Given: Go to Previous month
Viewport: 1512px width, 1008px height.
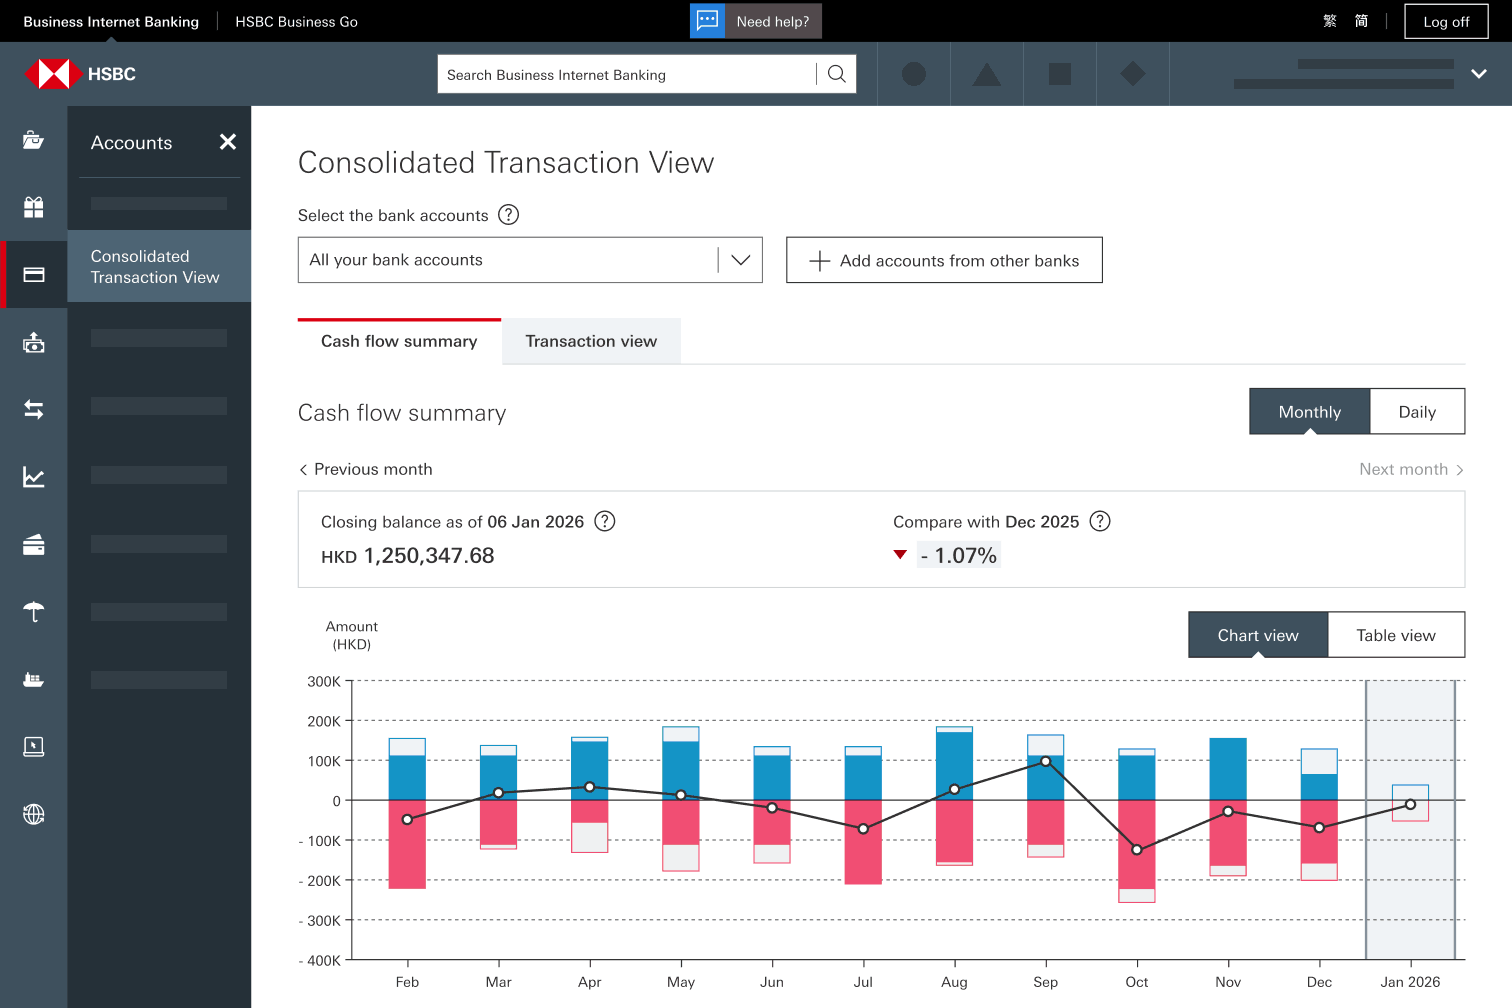Looking at the screenshot, I should pyautogui.click(x=366, y=469).
